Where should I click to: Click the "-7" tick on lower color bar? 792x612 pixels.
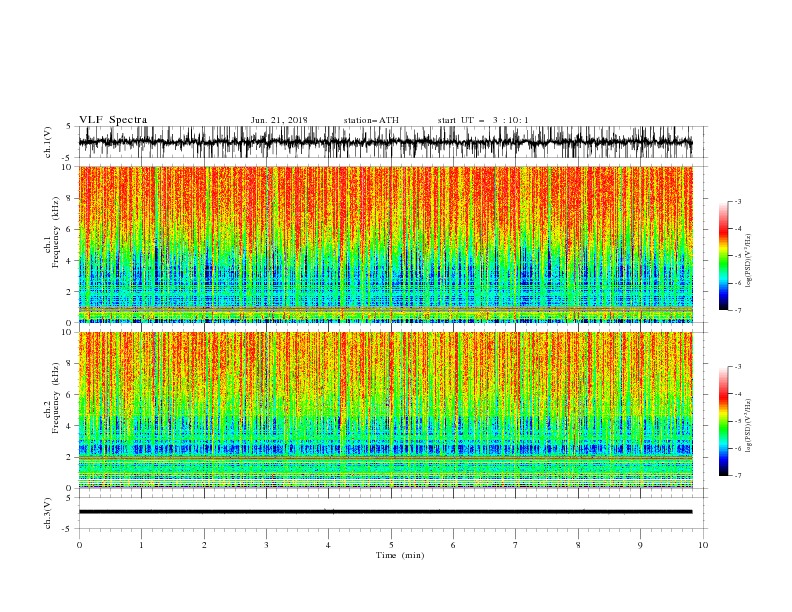(738, 475)
